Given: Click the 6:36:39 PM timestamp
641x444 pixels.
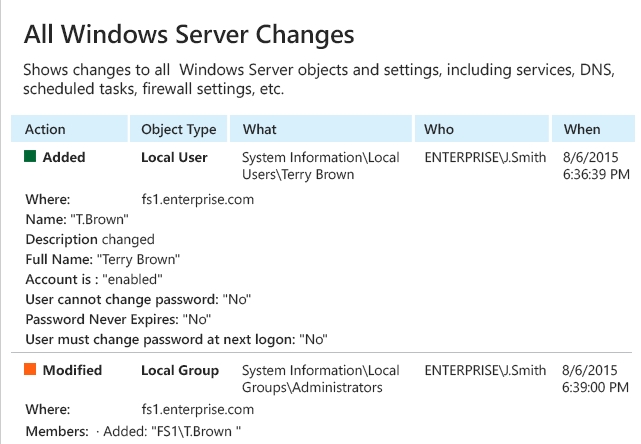Looking at the screenshot, I should click(596, 175).
